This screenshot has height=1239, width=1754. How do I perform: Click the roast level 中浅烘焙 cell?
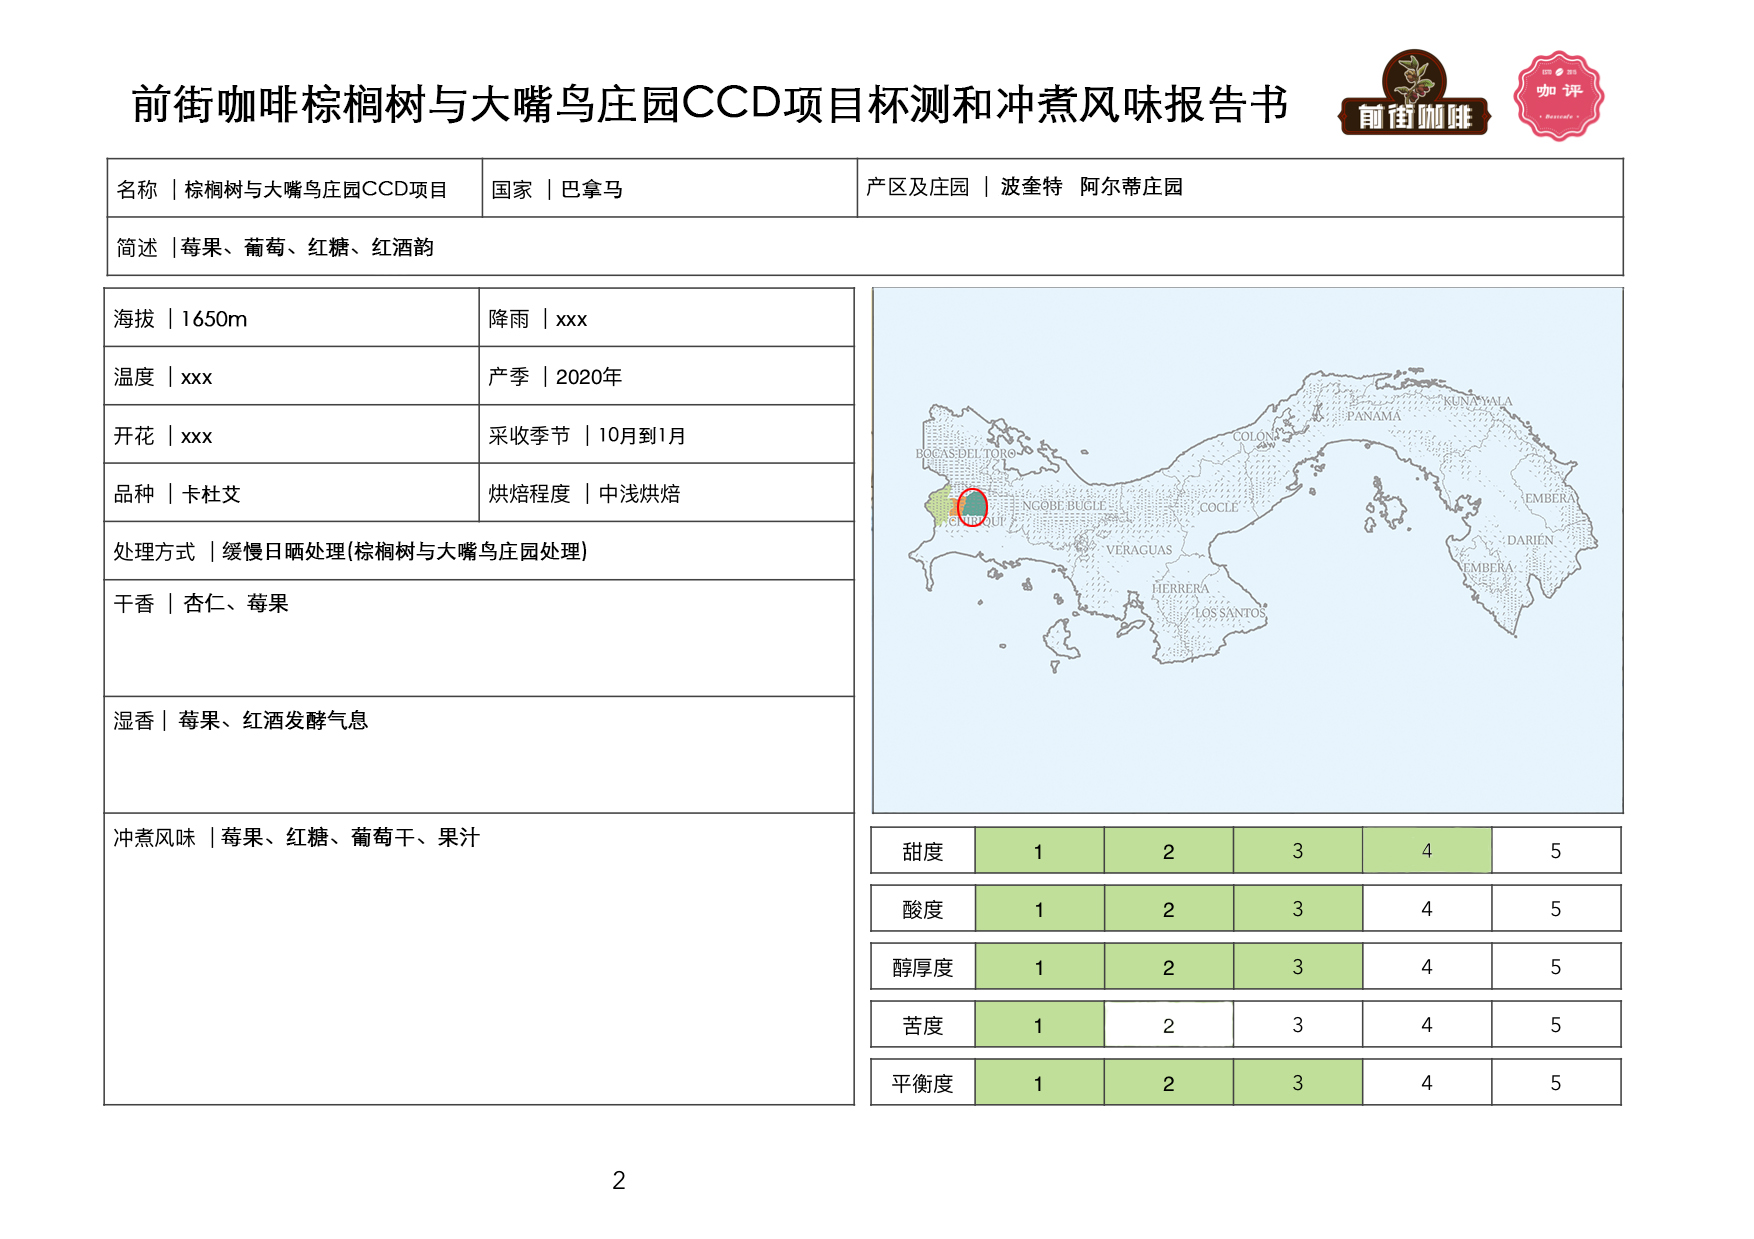point(665,494)
